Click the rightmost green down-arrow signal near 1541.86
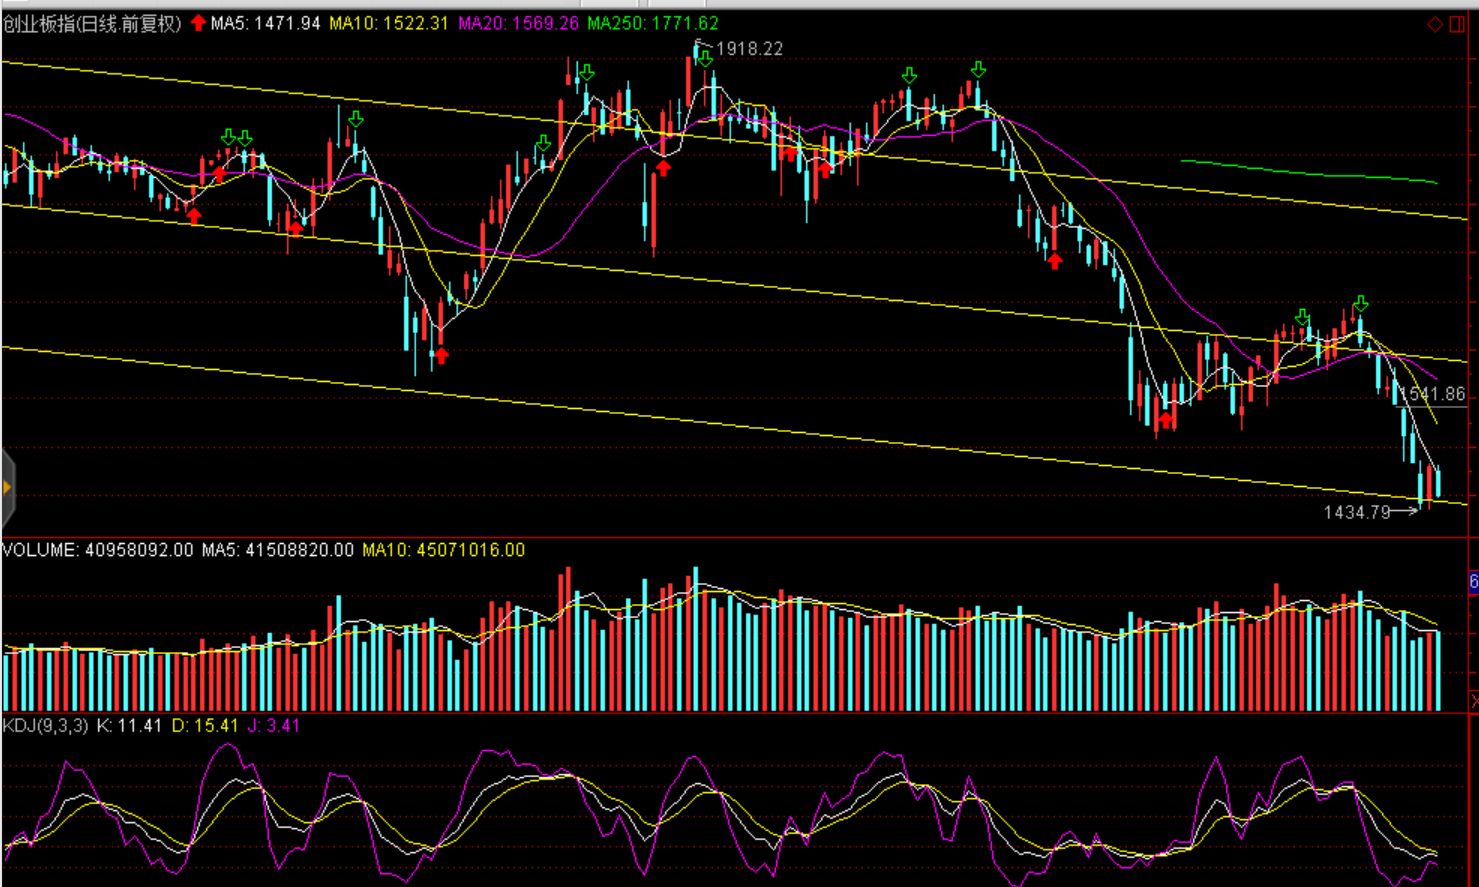Viewport: 1479px width, 887px height. [x=1360, y=304]
